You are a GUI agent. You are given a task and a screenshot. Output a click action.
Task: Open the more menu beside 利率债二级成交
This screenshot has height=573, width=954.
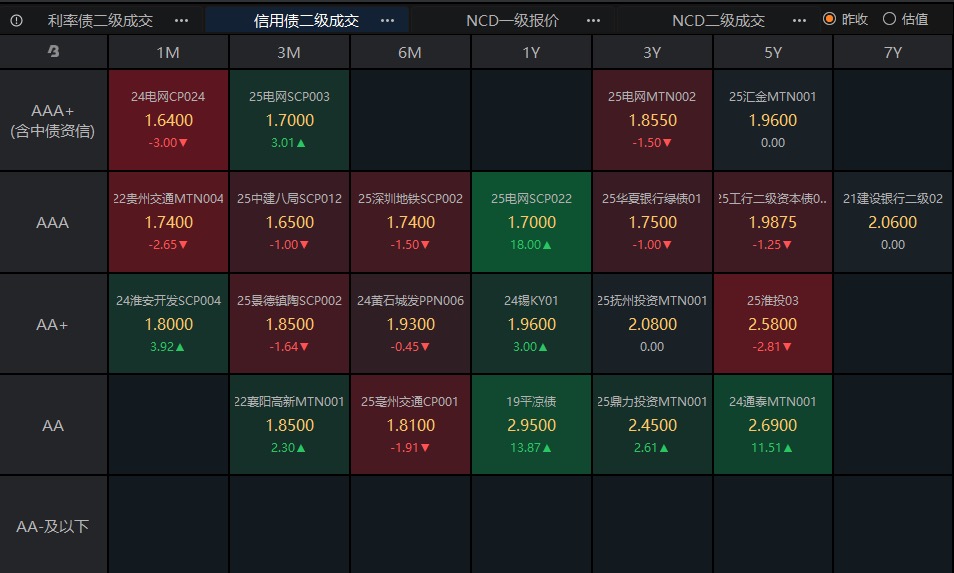181,21
